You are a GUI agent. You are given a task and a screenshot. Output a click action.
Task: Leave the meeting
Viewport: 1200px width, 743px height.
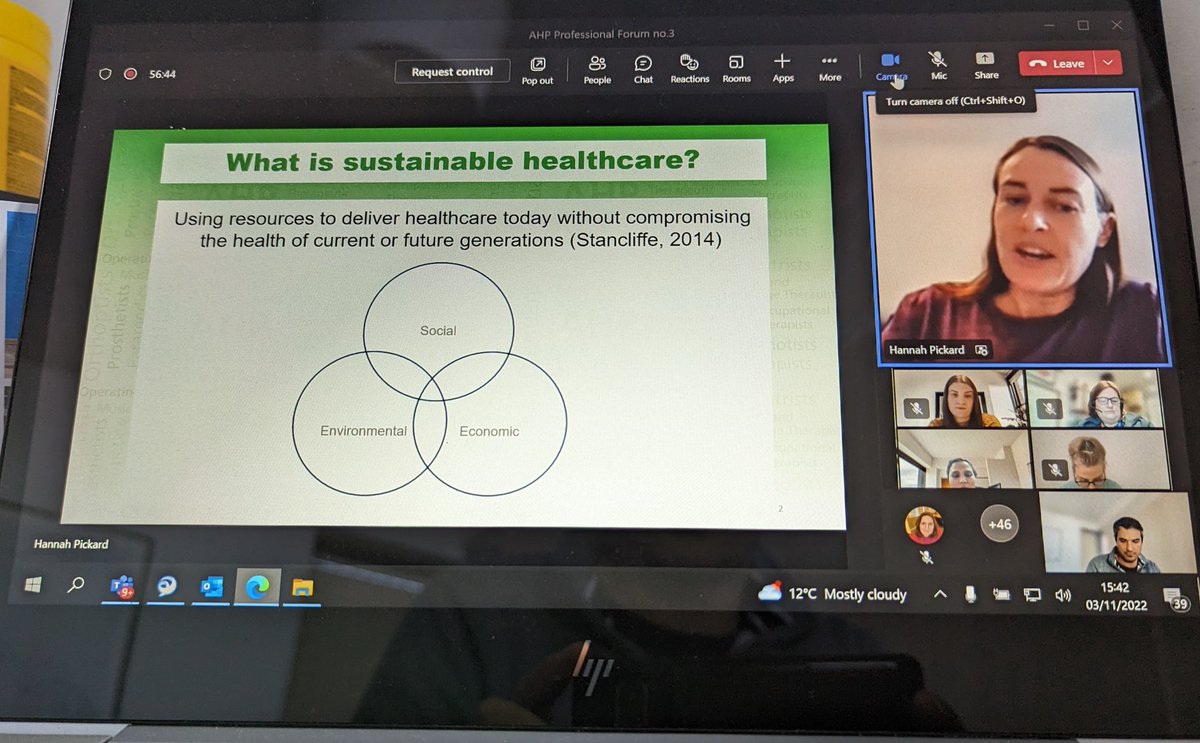1057,63
